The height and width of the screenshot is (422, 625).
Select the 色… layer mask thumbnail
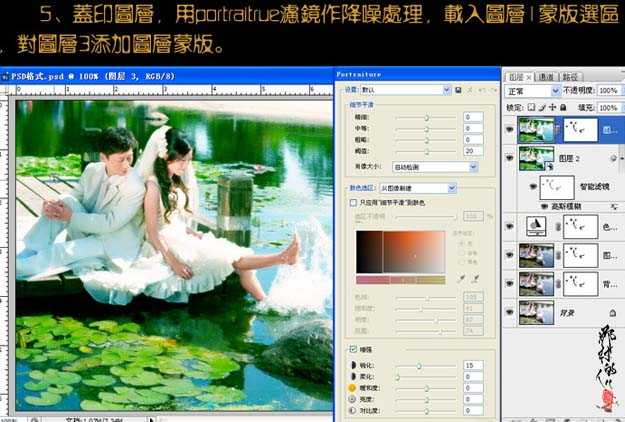(580, 226)
